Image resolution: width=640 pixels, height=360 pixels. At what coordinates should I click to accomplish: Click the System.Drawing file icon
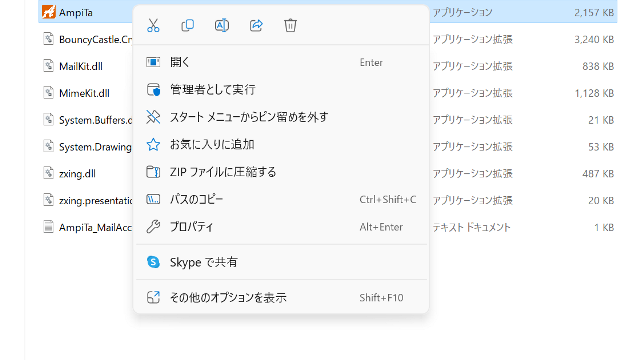(49, 146)
